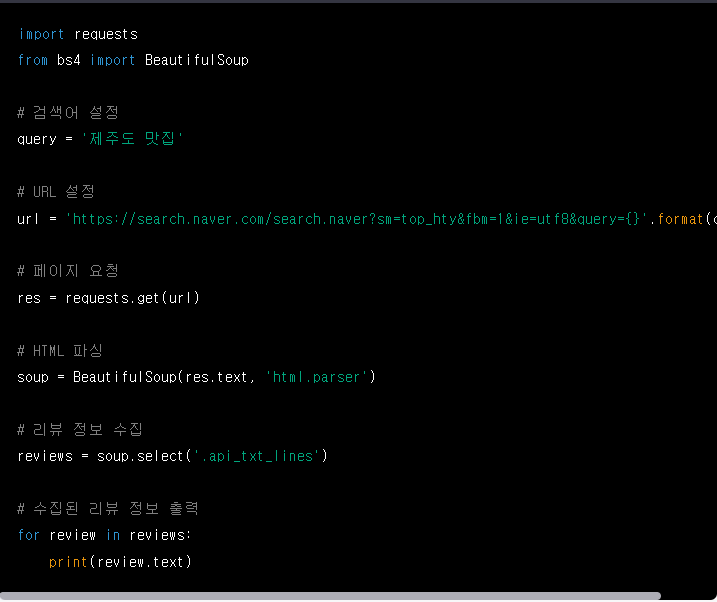
Task: Click the 'for review in reviews:' line
Action: click(x=104, y=535)
